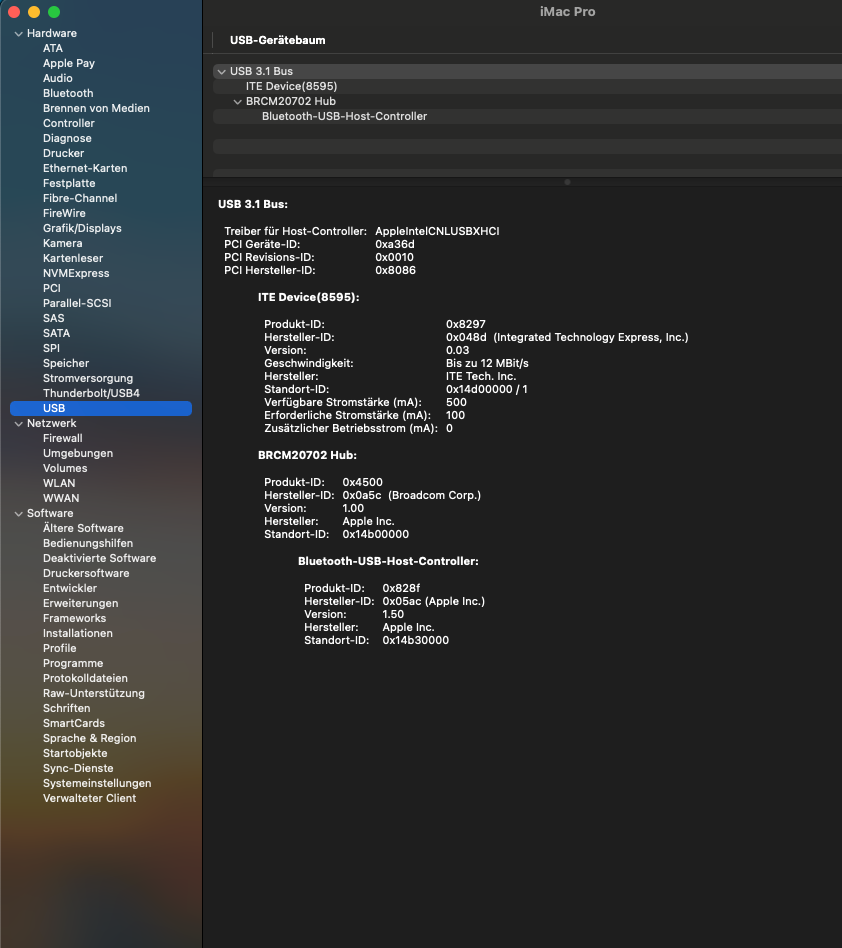Image resolution: width=842 pixels, height=948 pixels.
Task: Open the Programme category
Action: point(73,663)
